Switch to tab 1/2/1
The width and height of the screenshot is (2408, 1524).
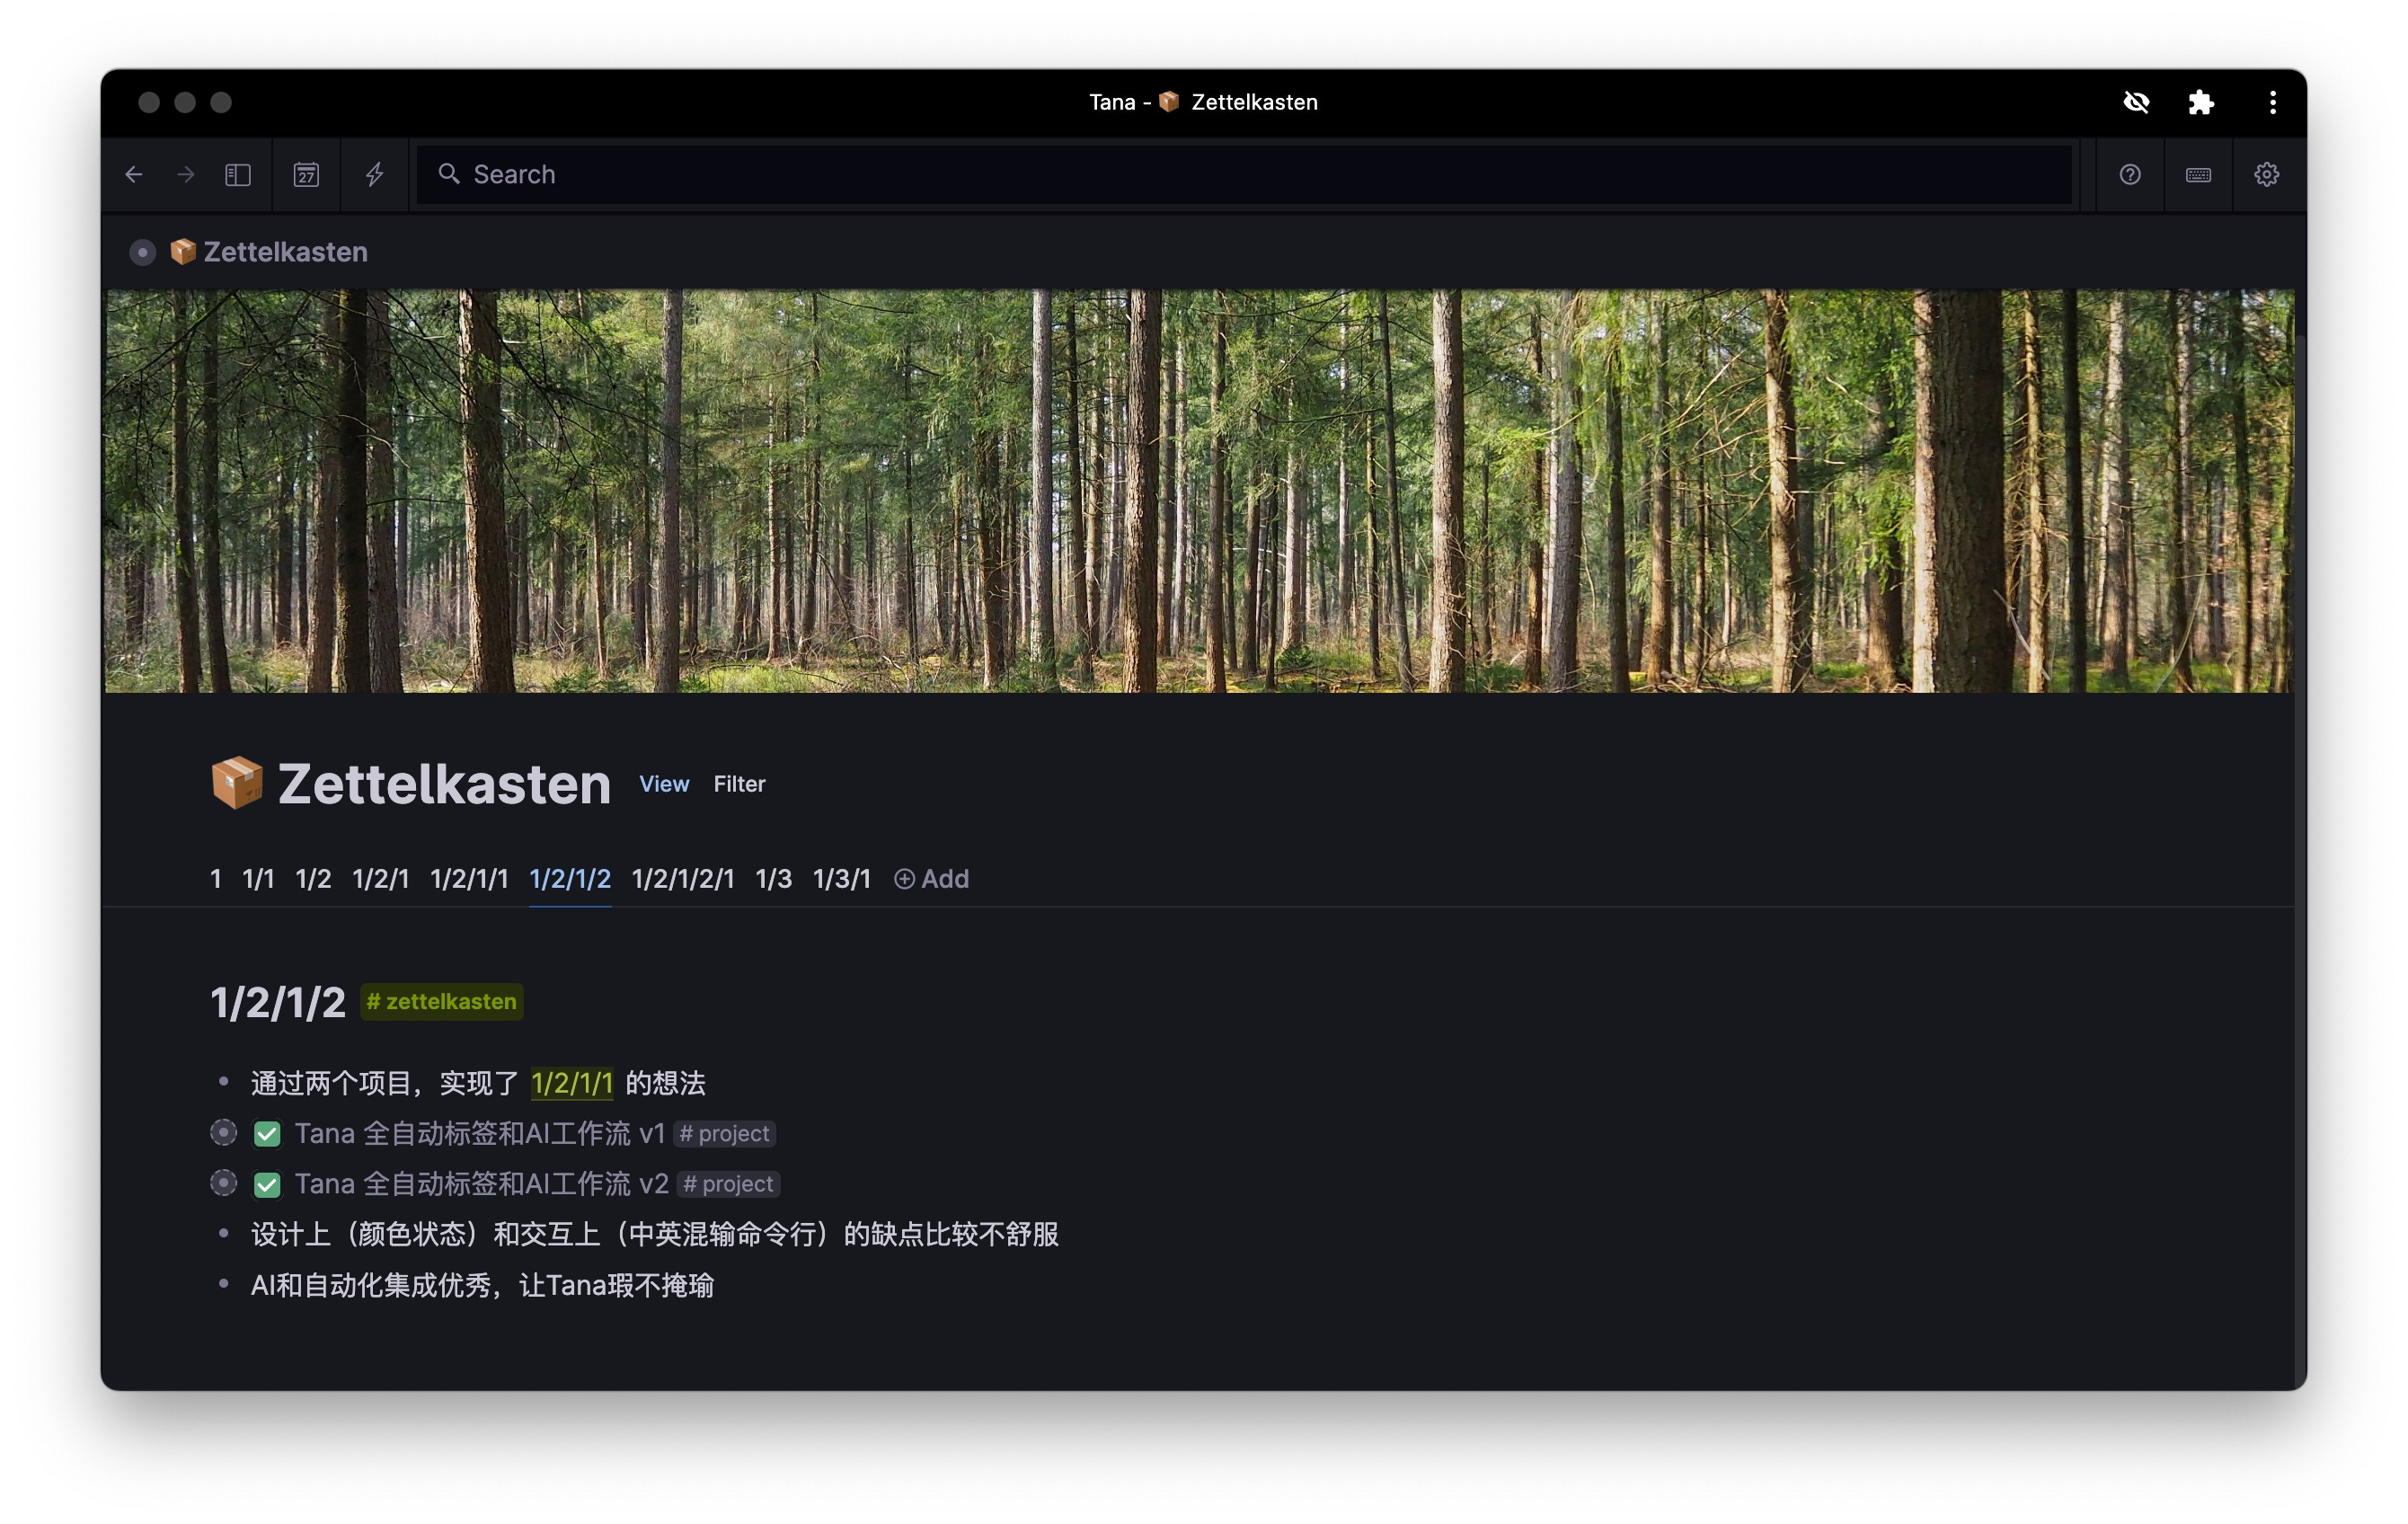point(381,879)
